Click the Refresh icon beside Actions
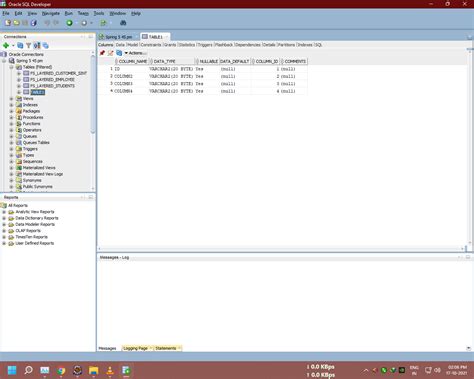 [x=119, y=53]
